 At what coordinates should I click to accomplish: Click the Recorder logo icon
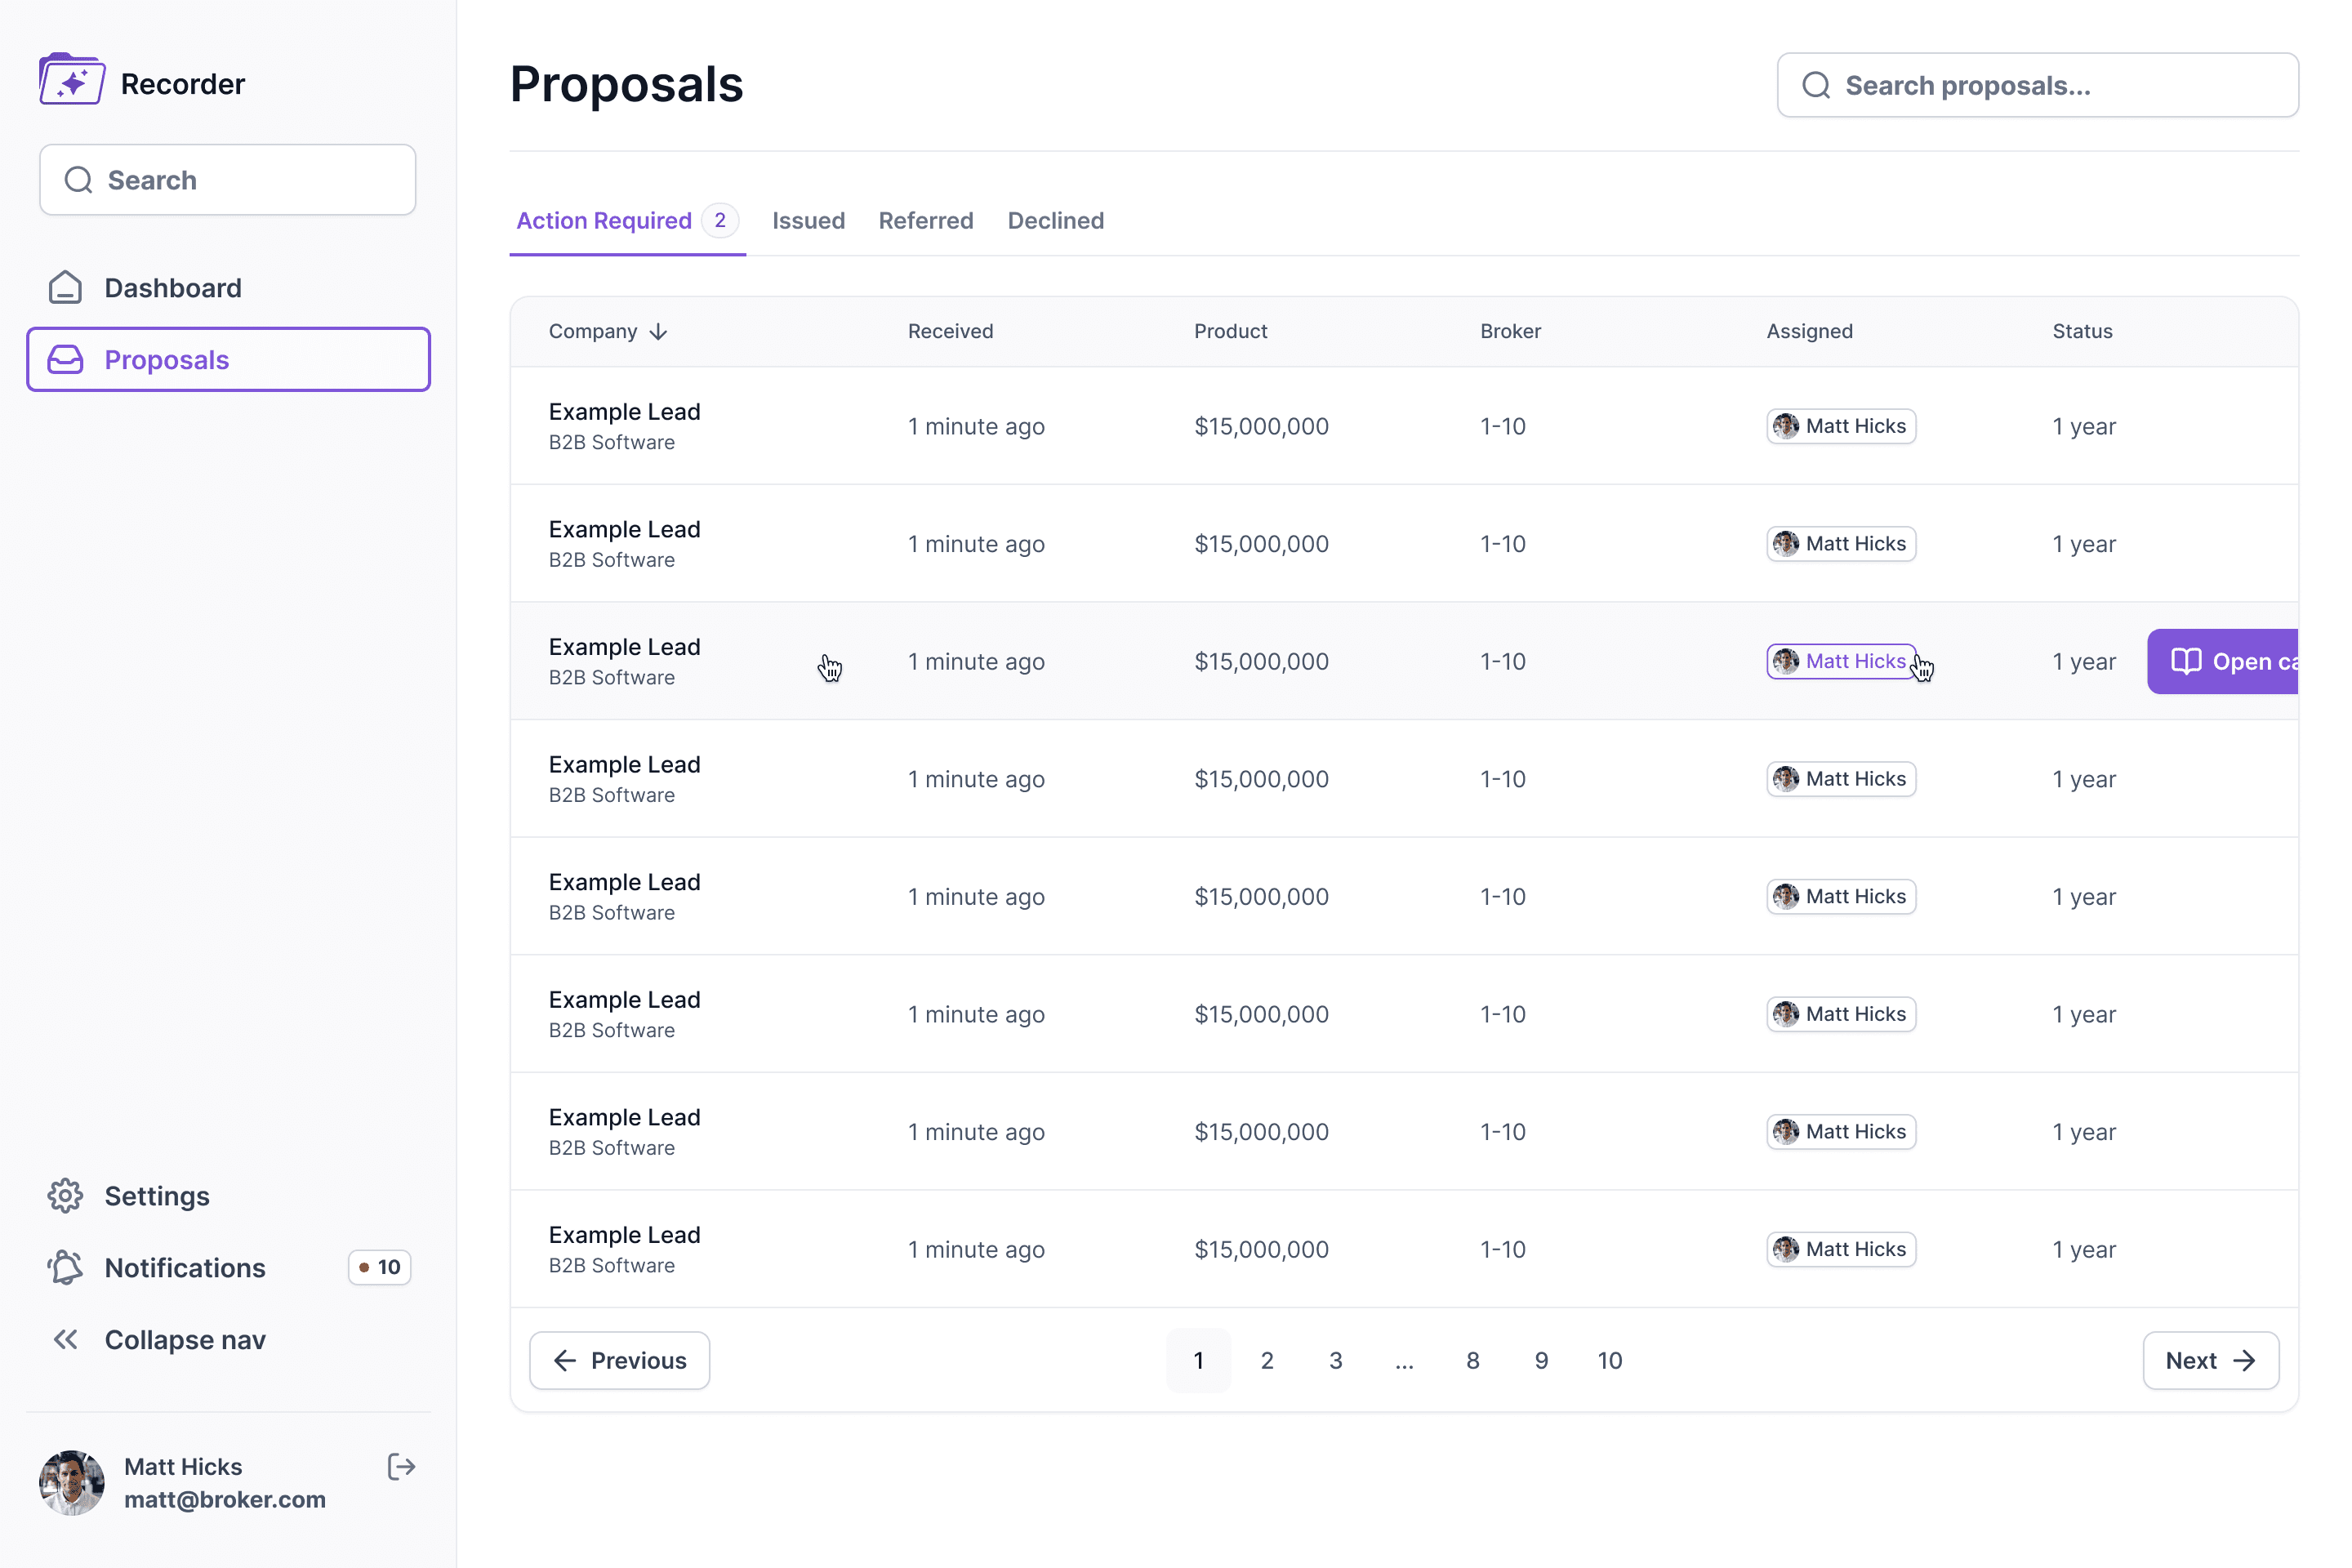click(x=72, y=80)
